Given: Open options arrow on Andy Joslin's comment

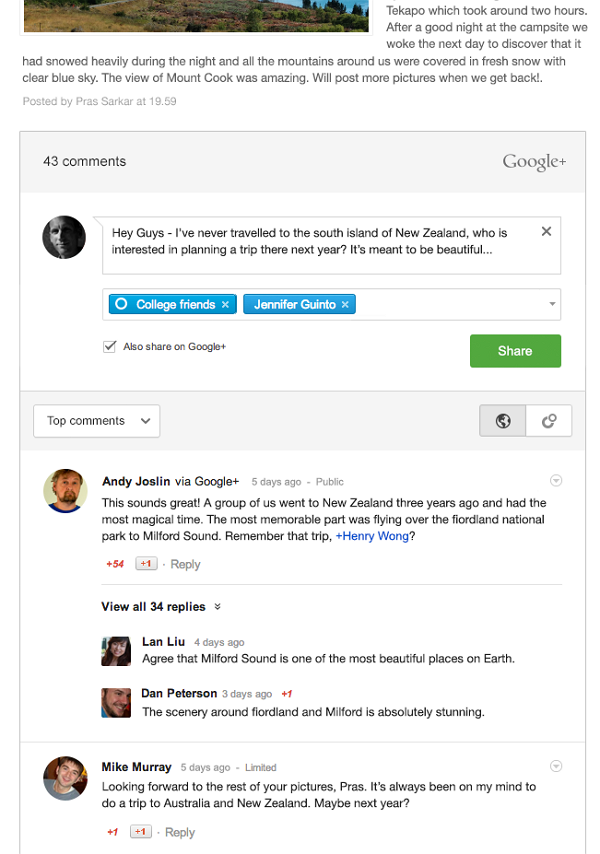Looking at the screenshot, I should pos(556,480).
